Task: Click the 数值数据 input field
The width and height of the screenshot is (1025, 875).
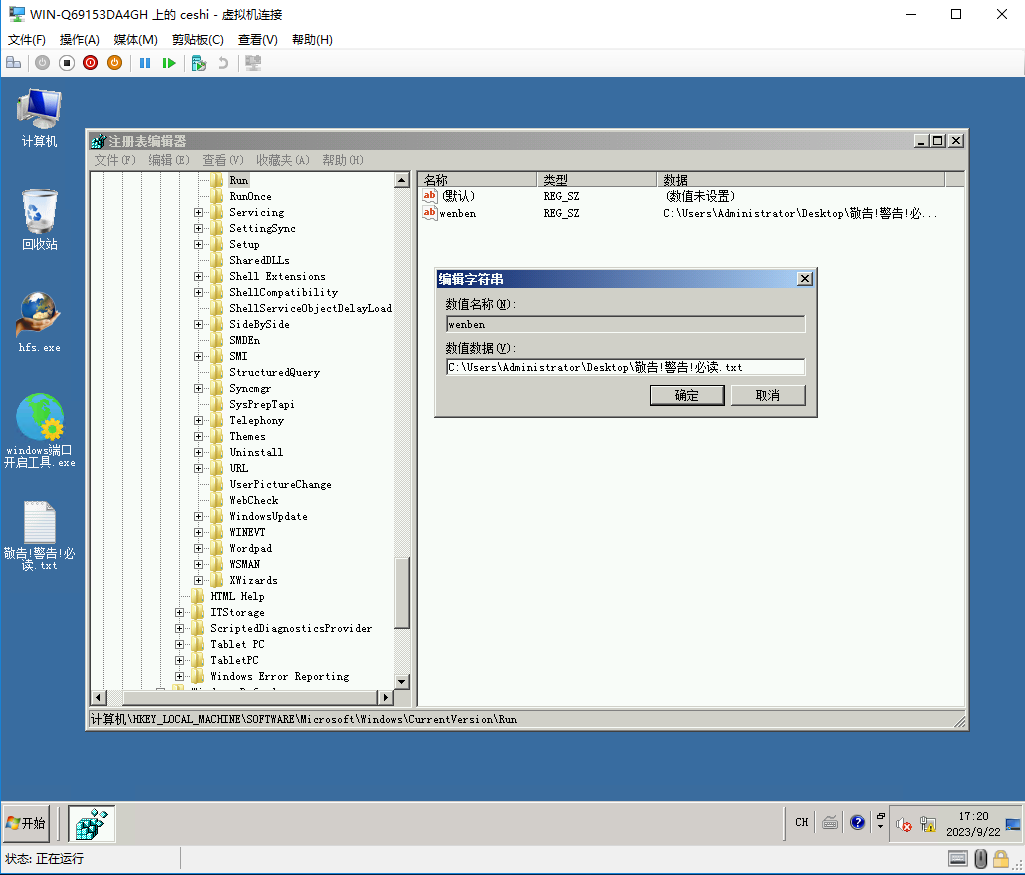Action: [x=625, y=367]
